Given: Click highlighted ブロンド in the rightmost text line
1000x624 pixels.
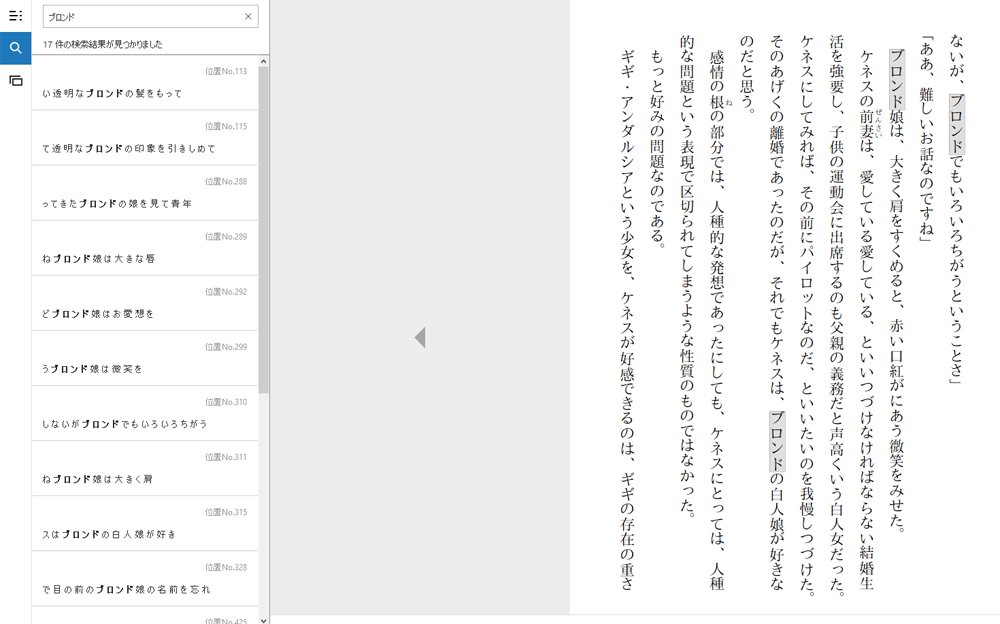Looking at the screenshot, I should (x=956, y=124).
